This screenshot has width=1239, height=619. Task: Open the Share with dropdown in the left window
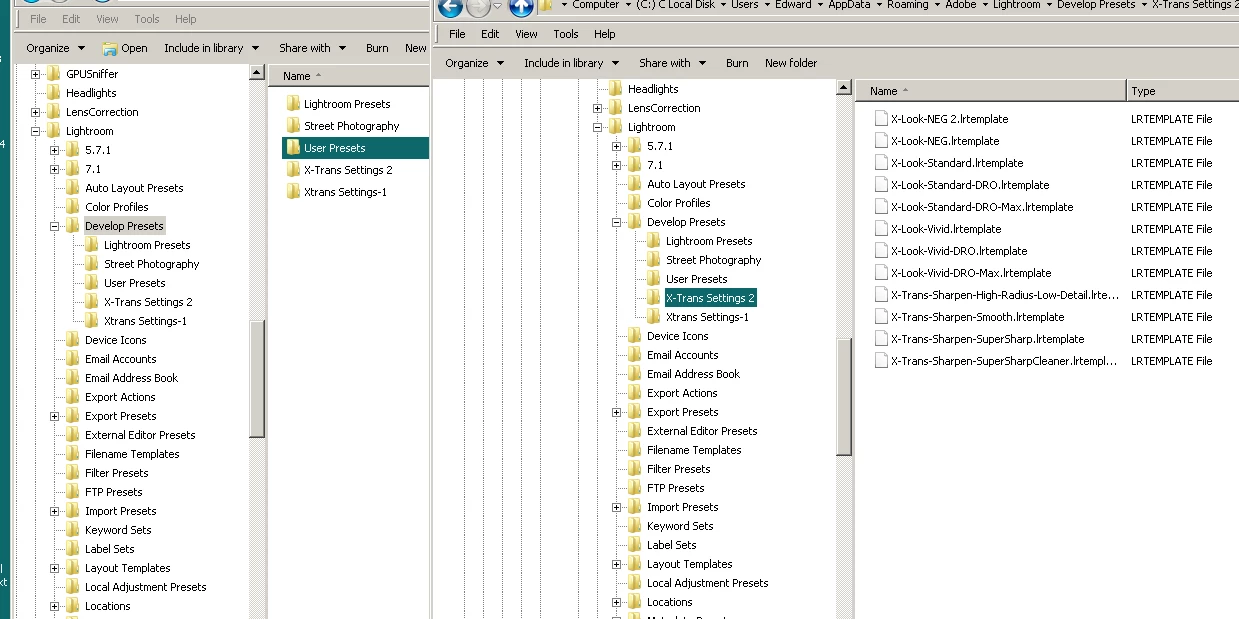tap(313, 48)
